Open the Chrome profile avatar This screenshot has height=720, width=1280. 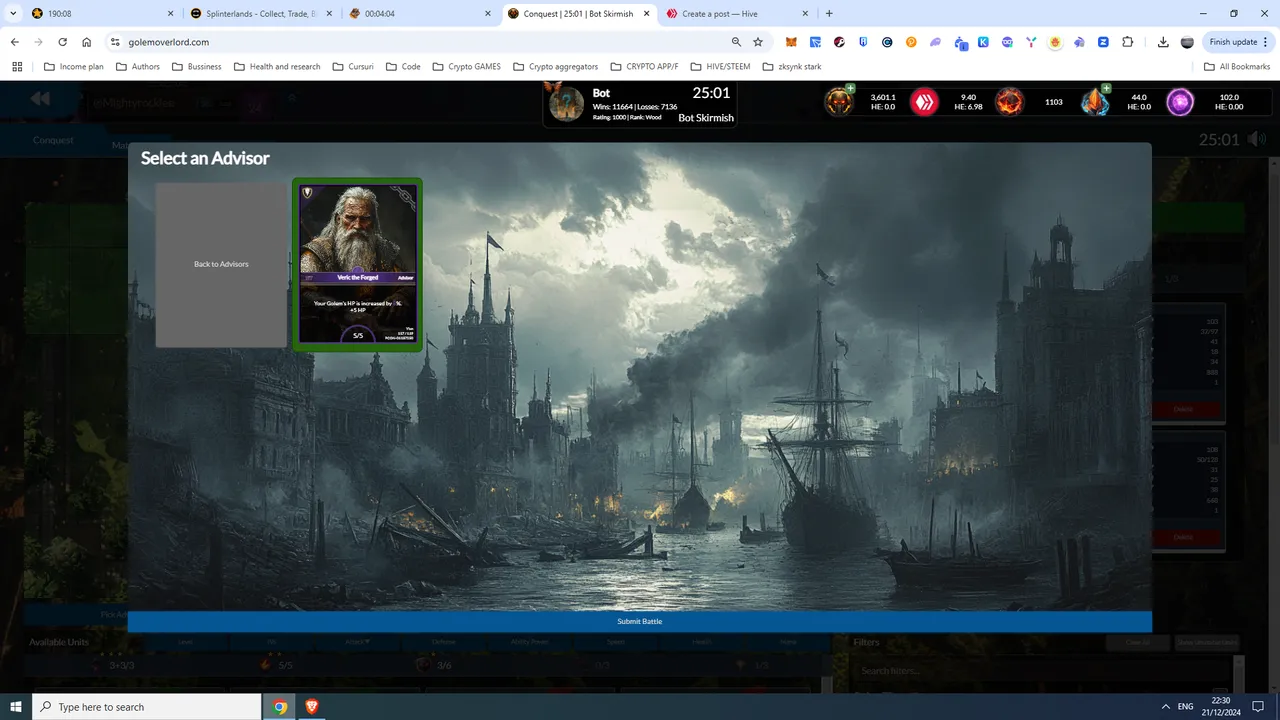tap(1187, 43)
